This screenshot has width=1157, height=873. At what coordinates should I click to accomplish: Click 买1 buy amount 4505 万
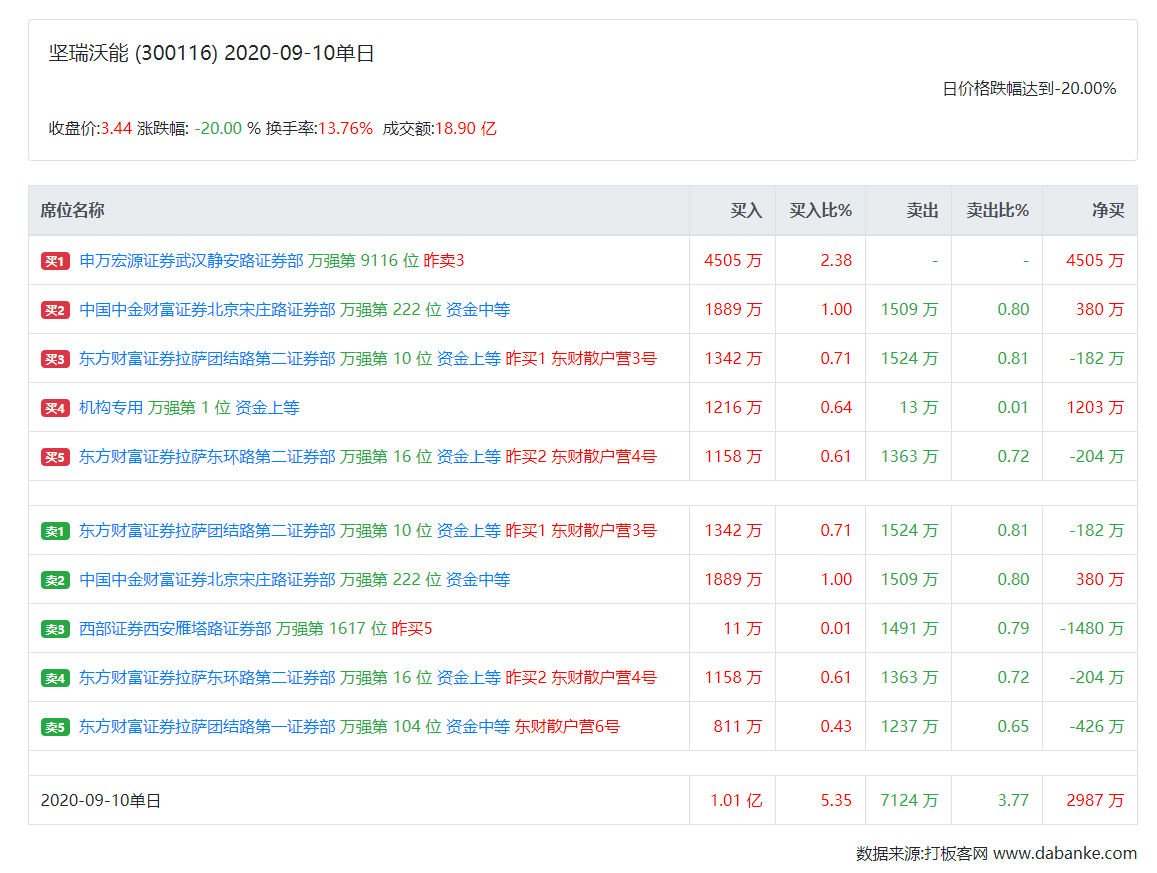(x=733, y=260)
